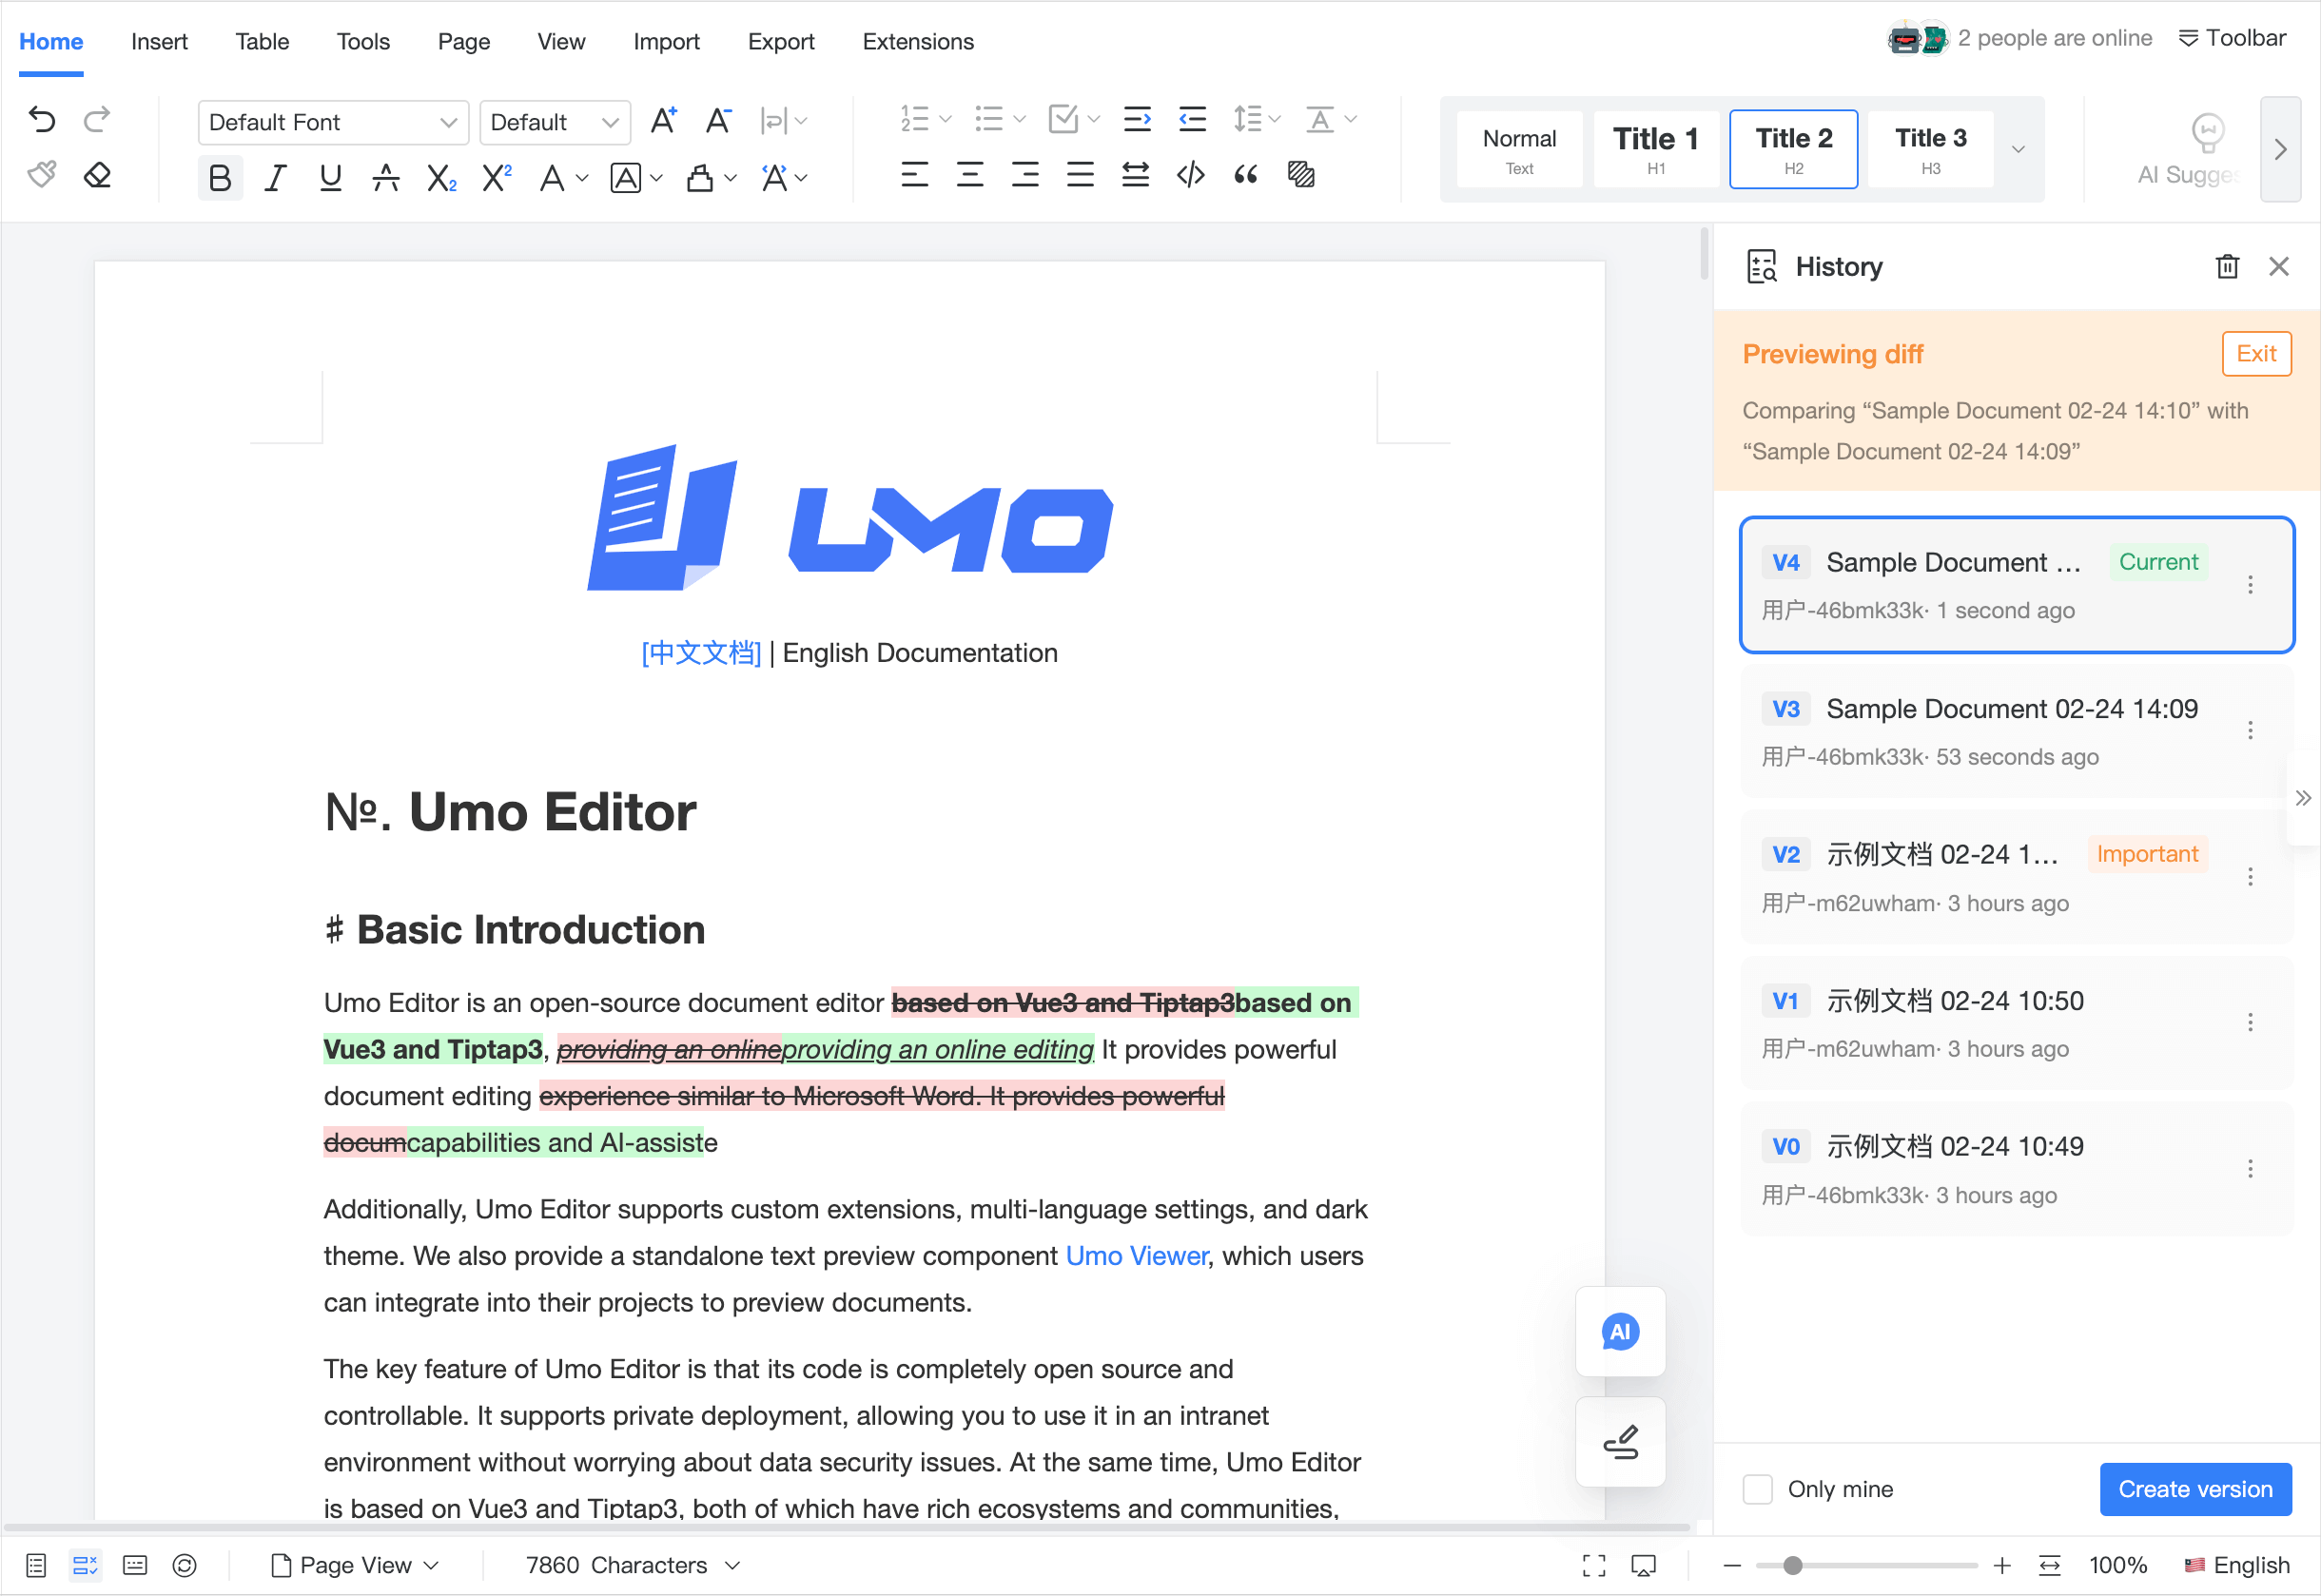Select the center alignment icon

(969, 175)
